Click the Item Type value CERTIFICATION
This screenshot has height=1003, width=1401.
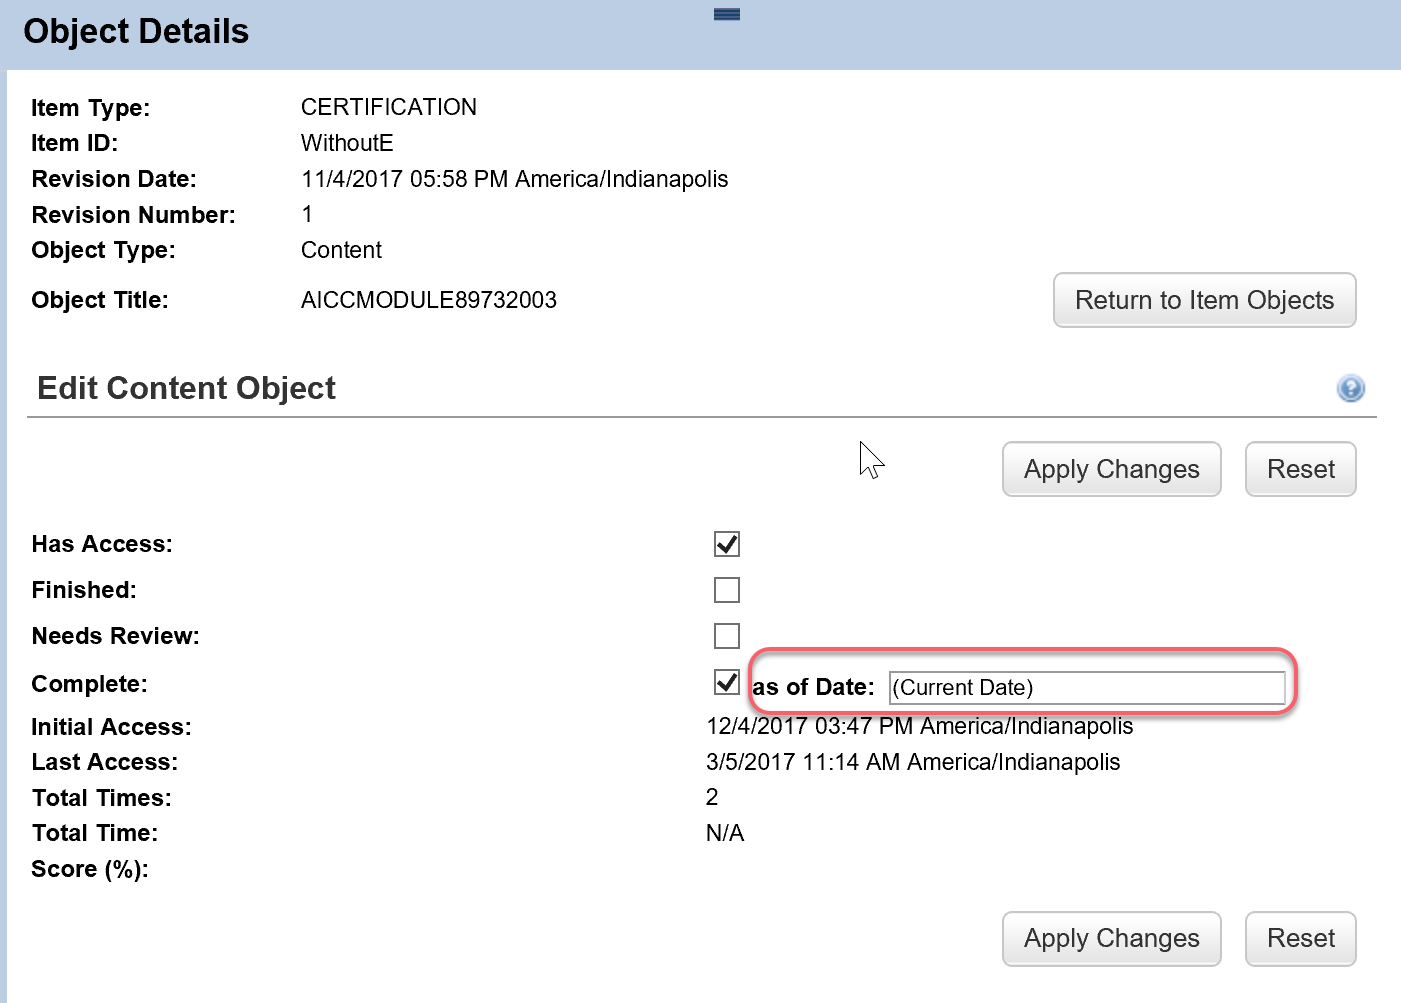(389, 107)
